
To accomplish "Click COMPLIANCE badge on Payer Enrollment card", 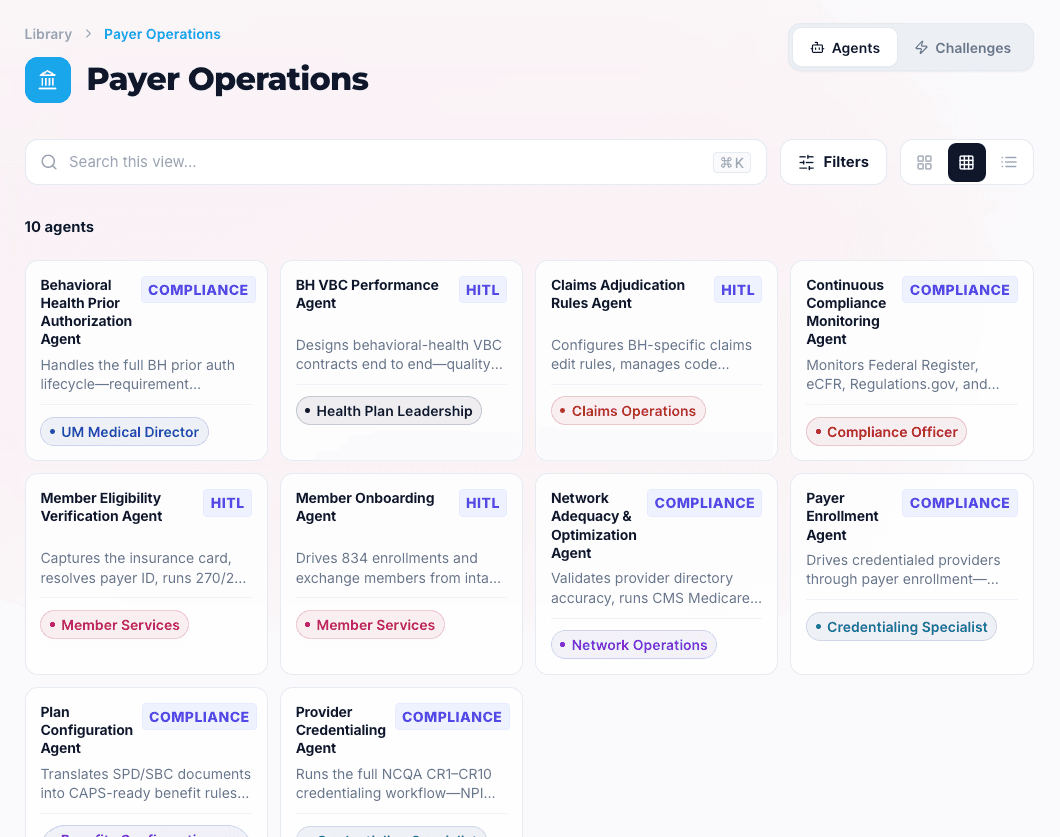I will pyautogui.click(x=960, y=503).
